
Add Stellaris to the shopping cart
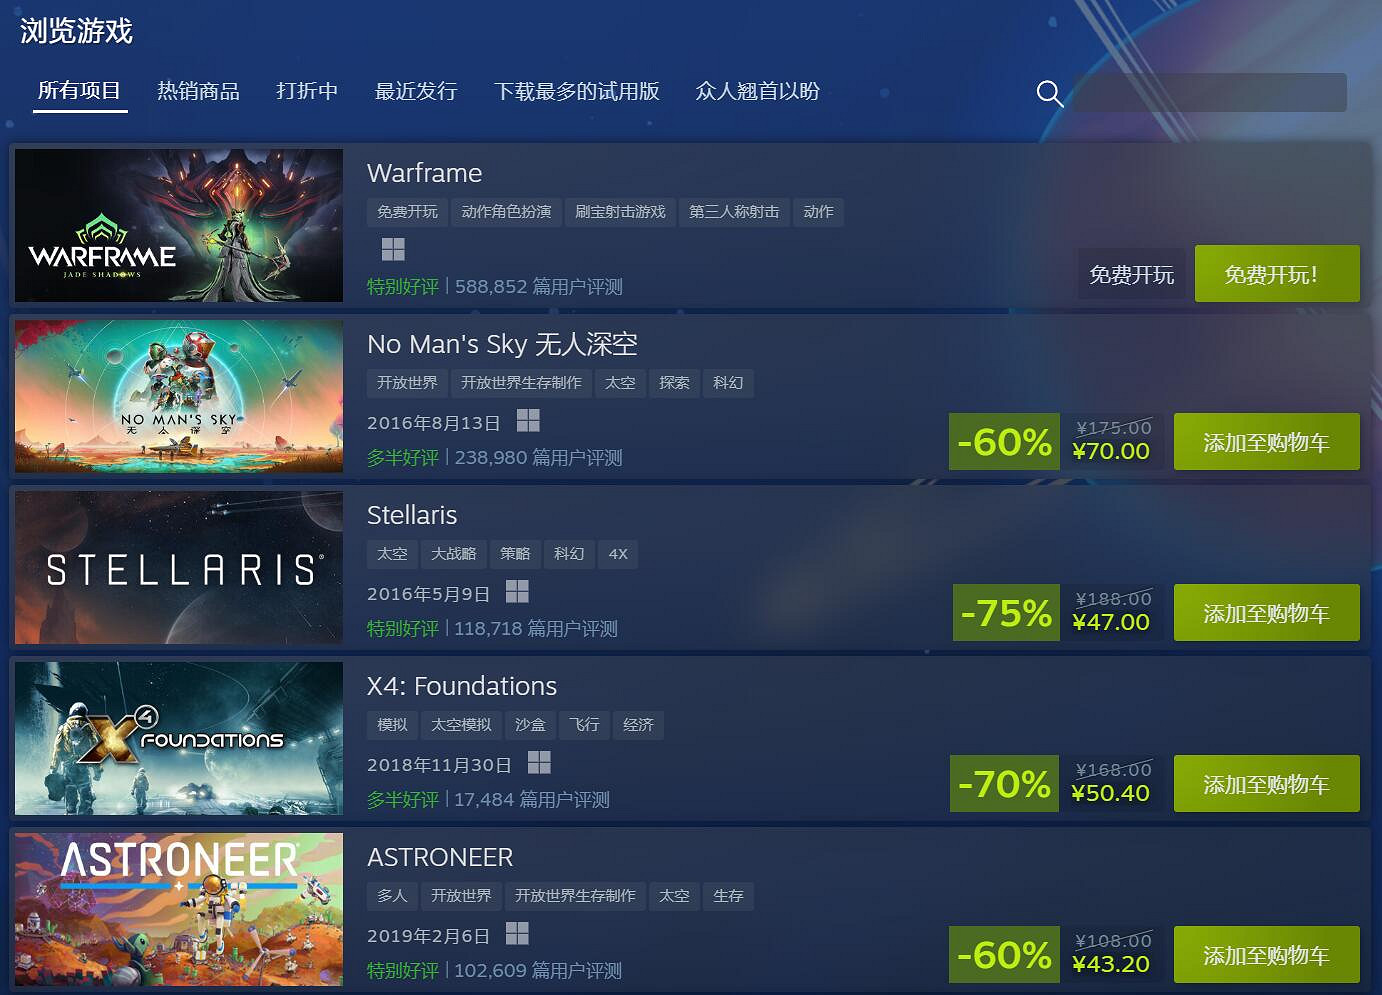point(1266,613)
